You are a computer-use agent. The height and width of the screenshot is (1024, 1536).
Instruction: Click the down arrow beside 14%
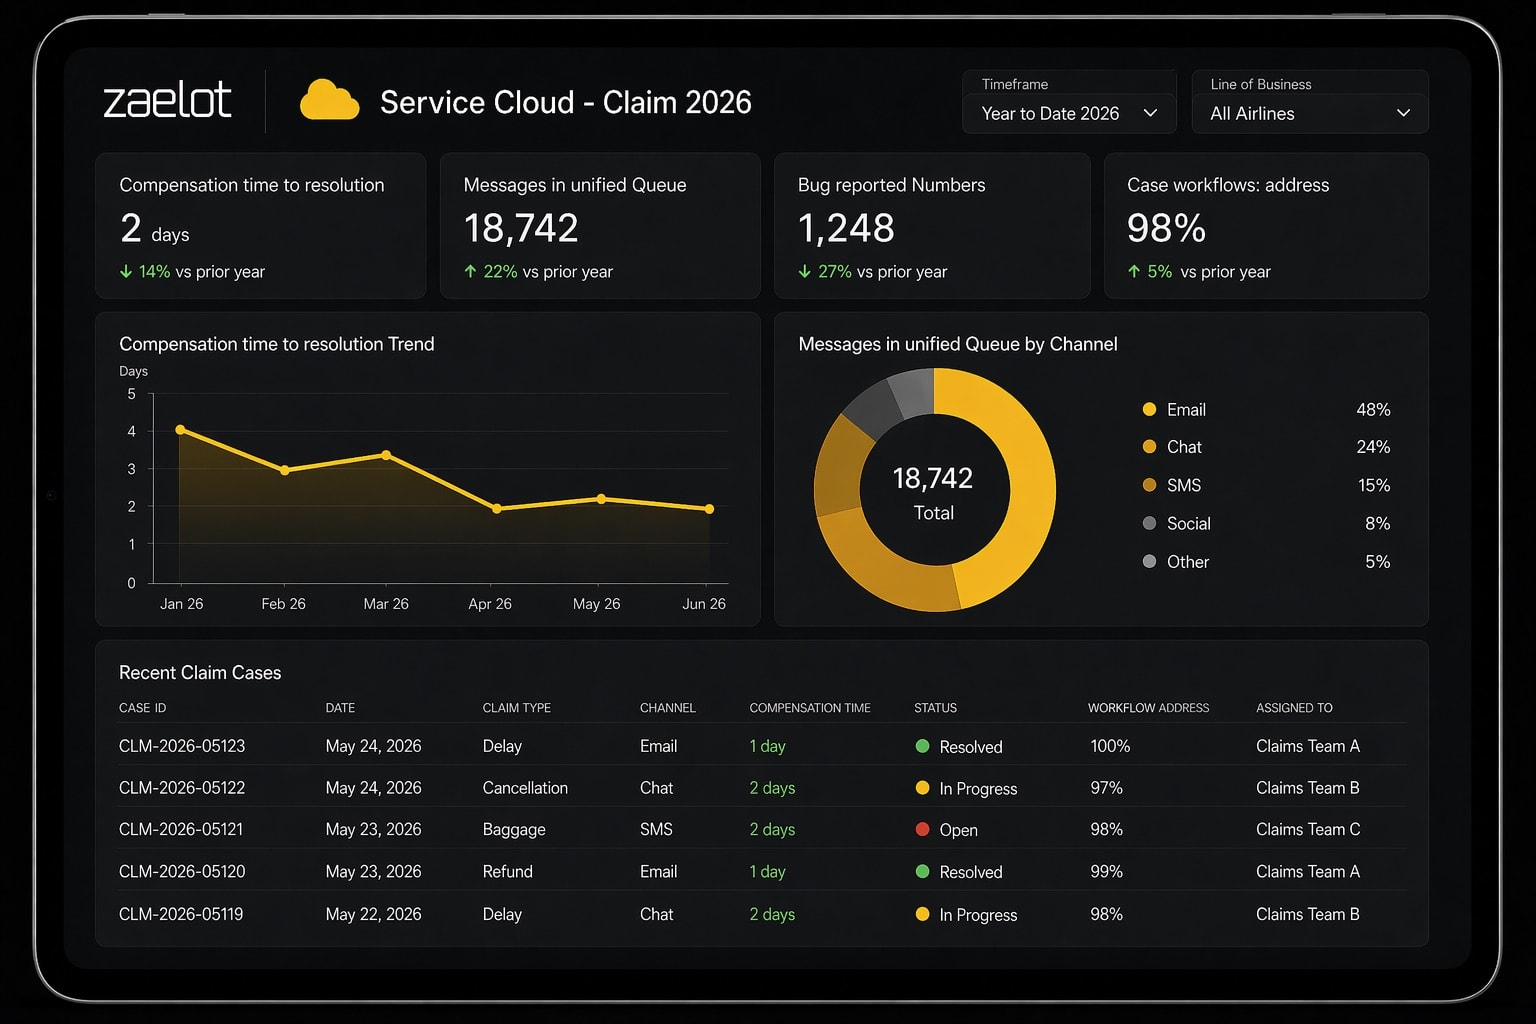click(126, 271)
